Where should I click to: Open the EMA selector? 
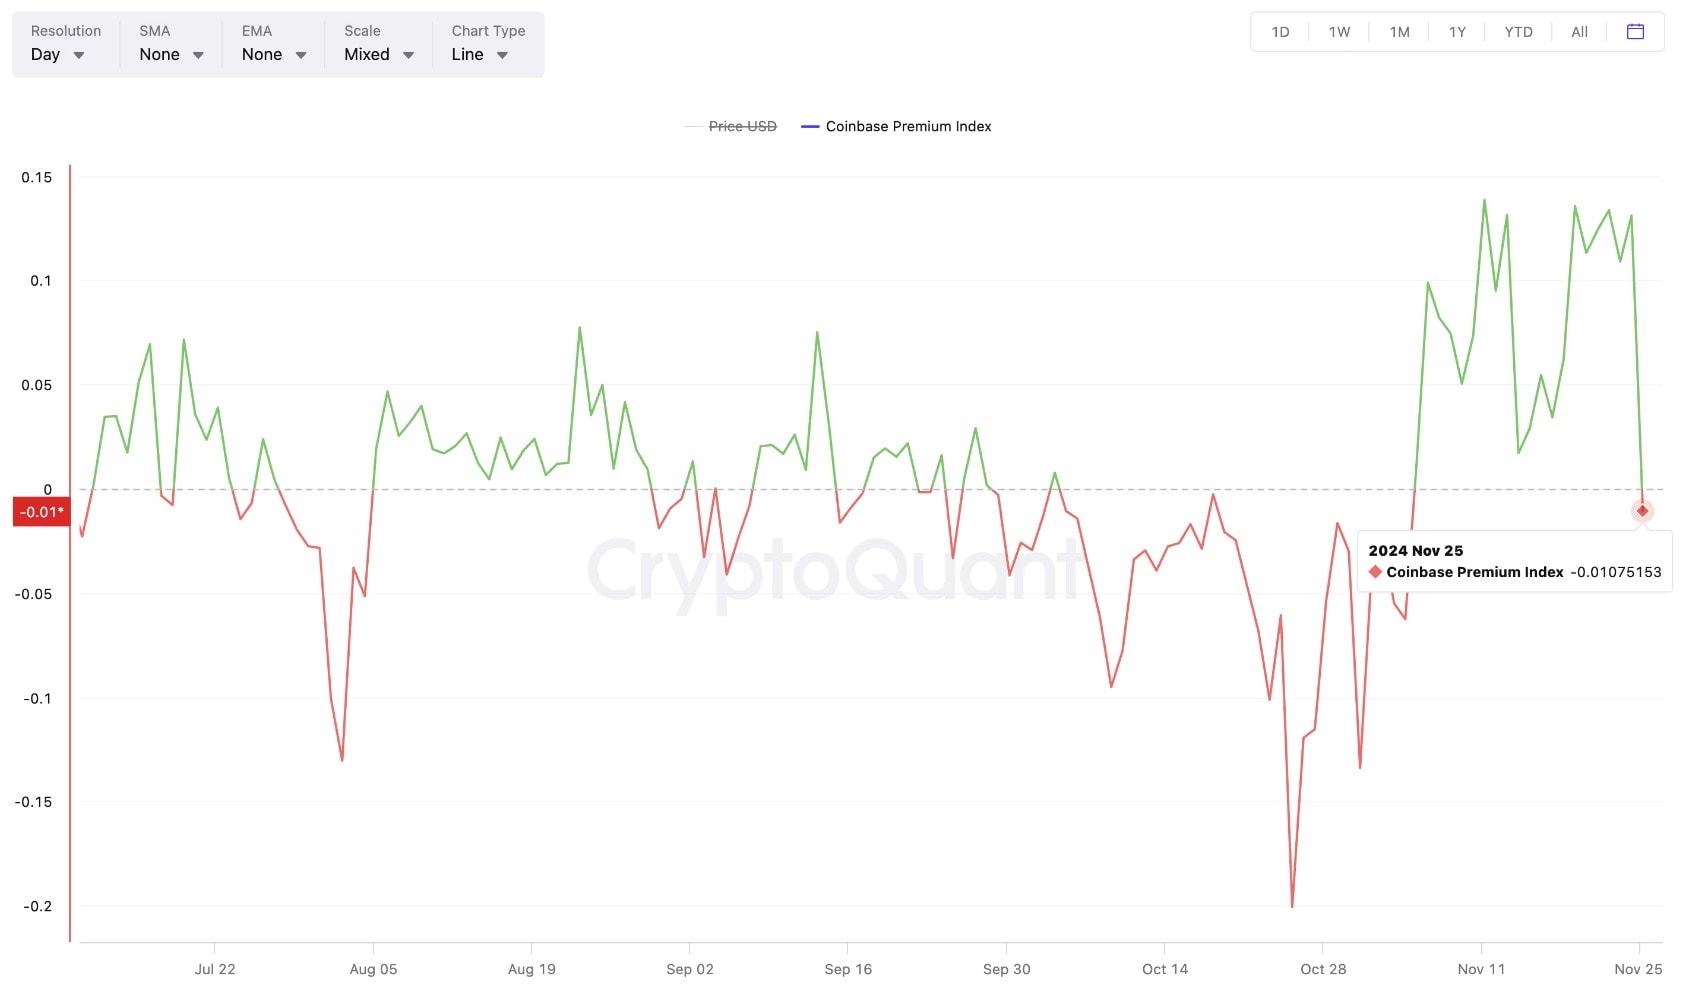(273, 54)
